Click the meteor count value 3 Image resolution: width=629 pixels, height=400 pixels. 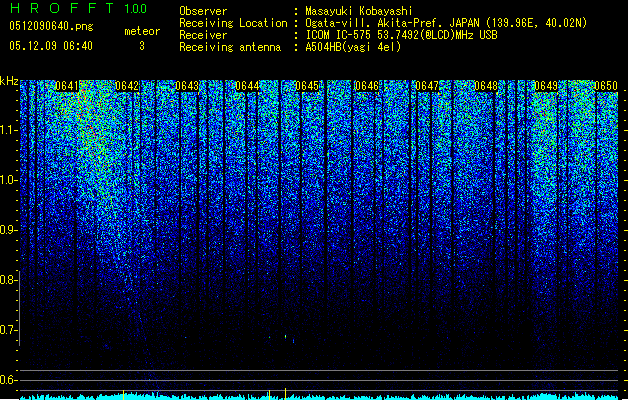[x=142, y=46]
